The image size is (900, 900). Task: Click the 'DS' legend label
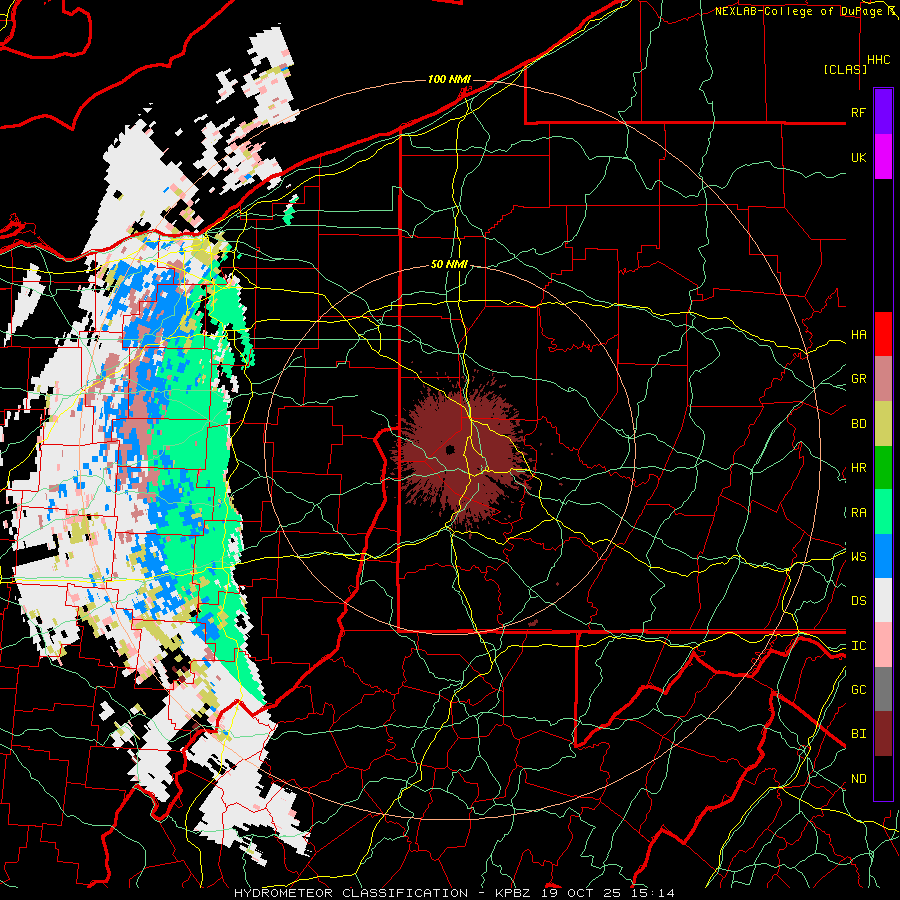coord(858,601)
